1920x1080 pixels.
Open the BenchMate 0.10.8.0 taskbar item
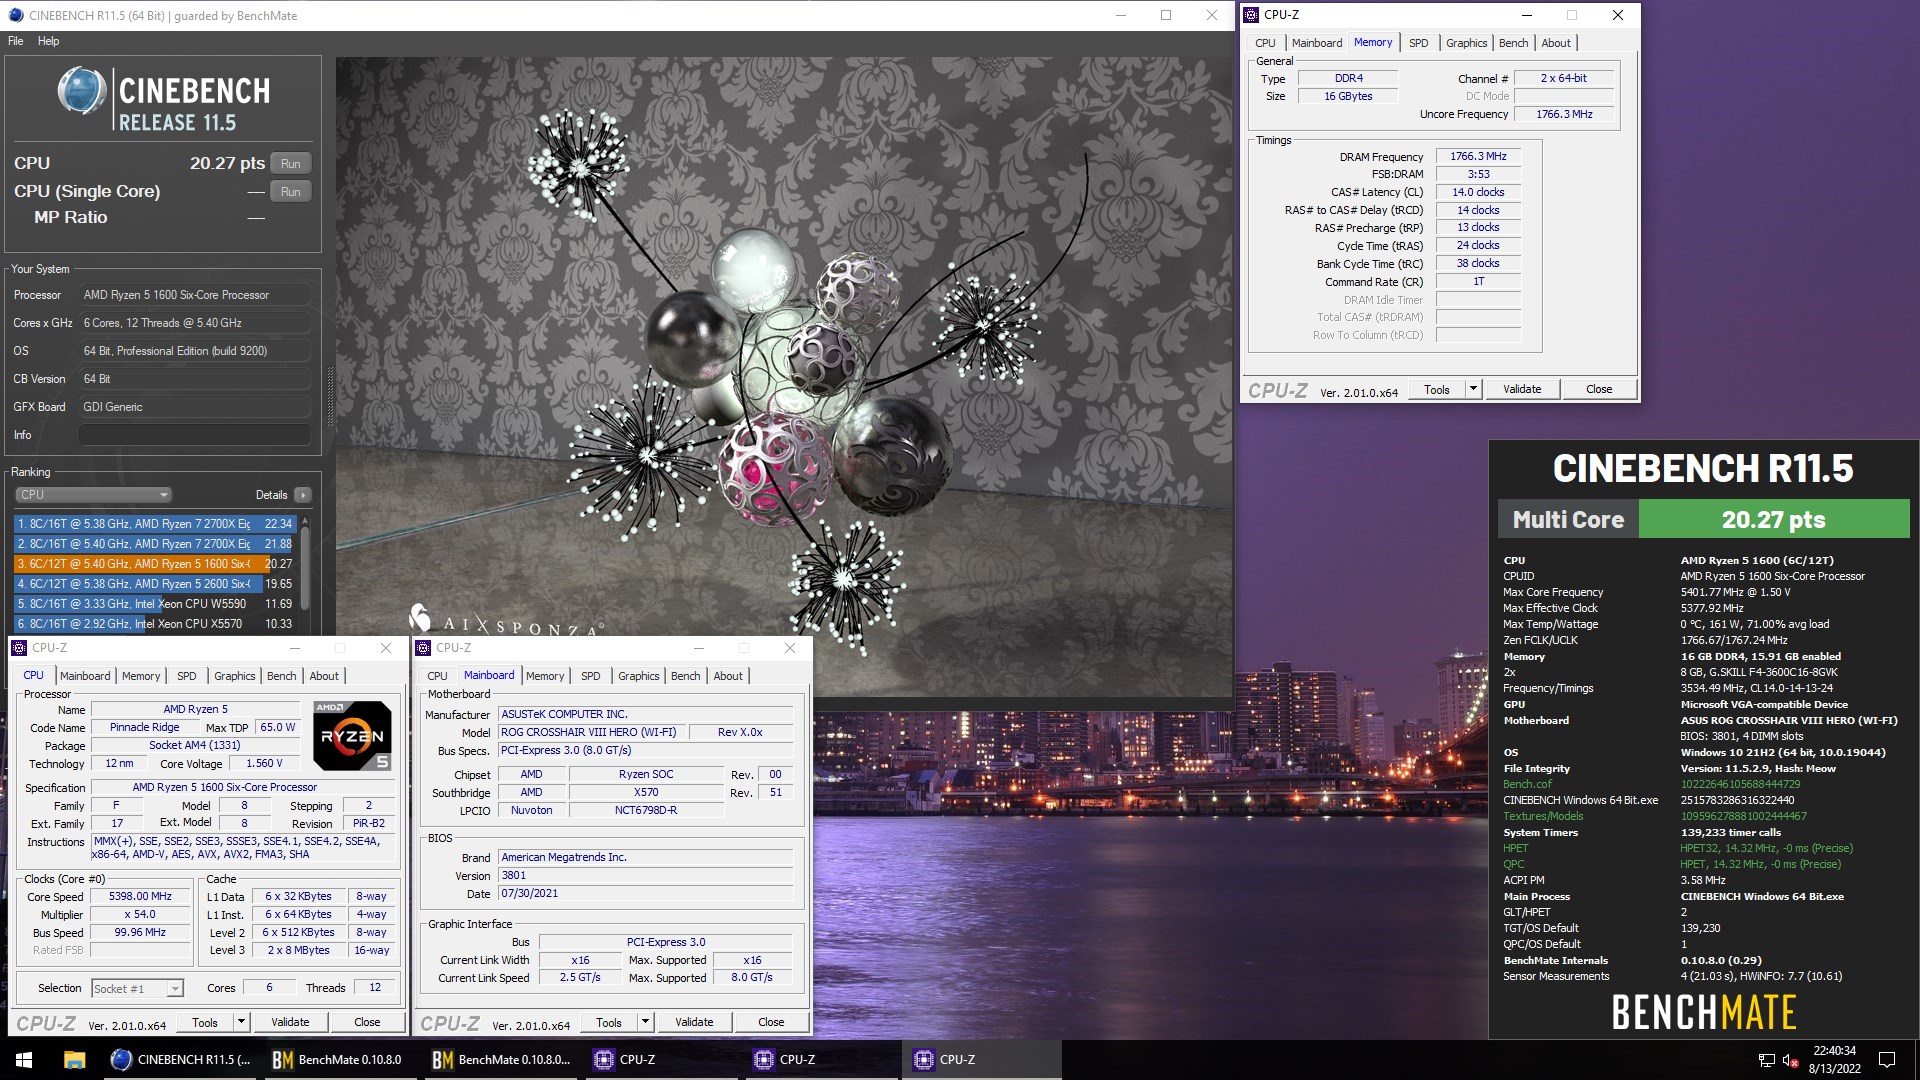(x=338, y=1060)
